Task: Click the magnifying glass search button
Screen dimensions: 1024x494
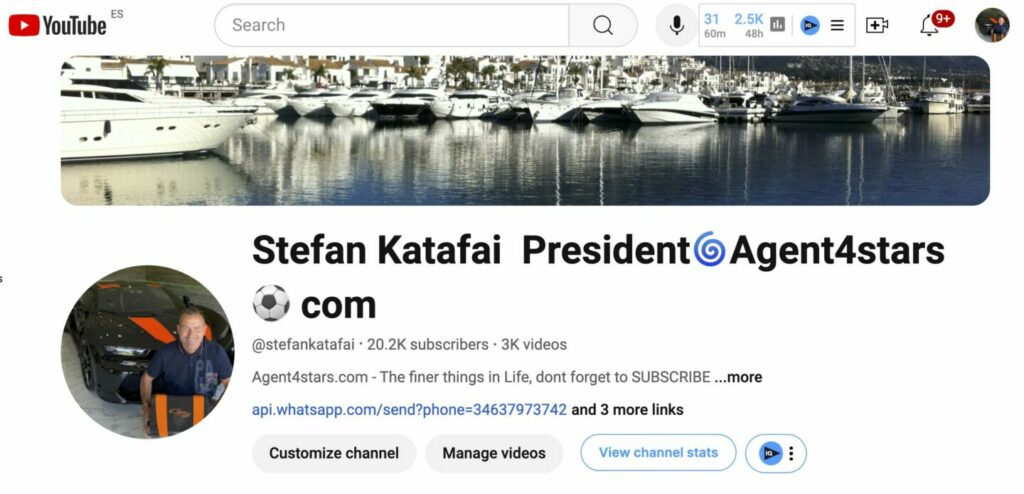Action: pos(603,25)
